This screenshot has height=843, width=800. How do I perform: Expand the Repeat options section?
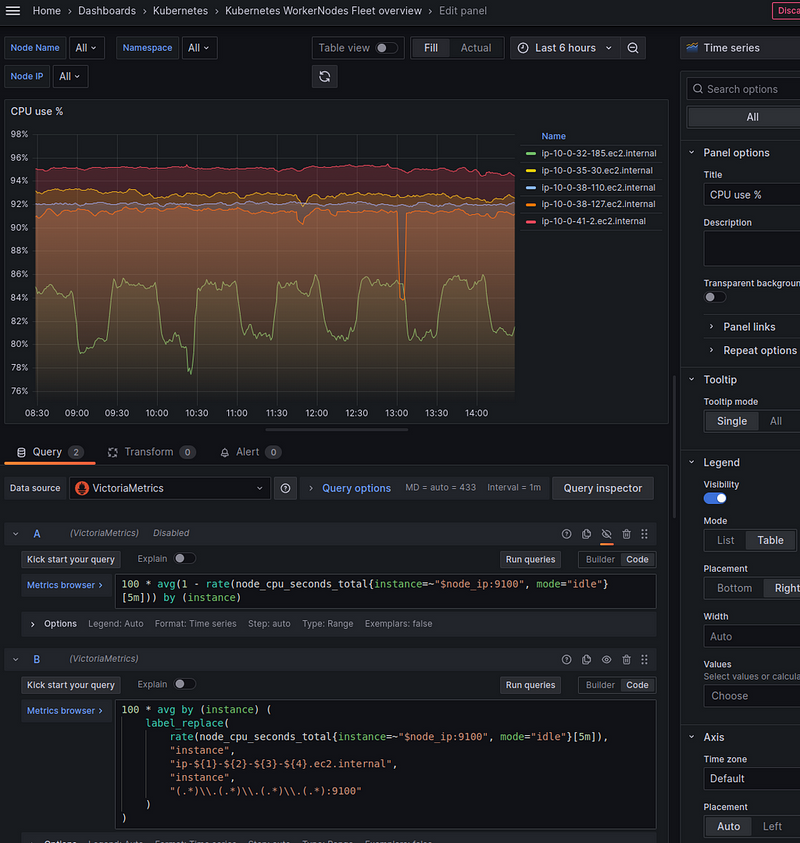tap(759, 351)
